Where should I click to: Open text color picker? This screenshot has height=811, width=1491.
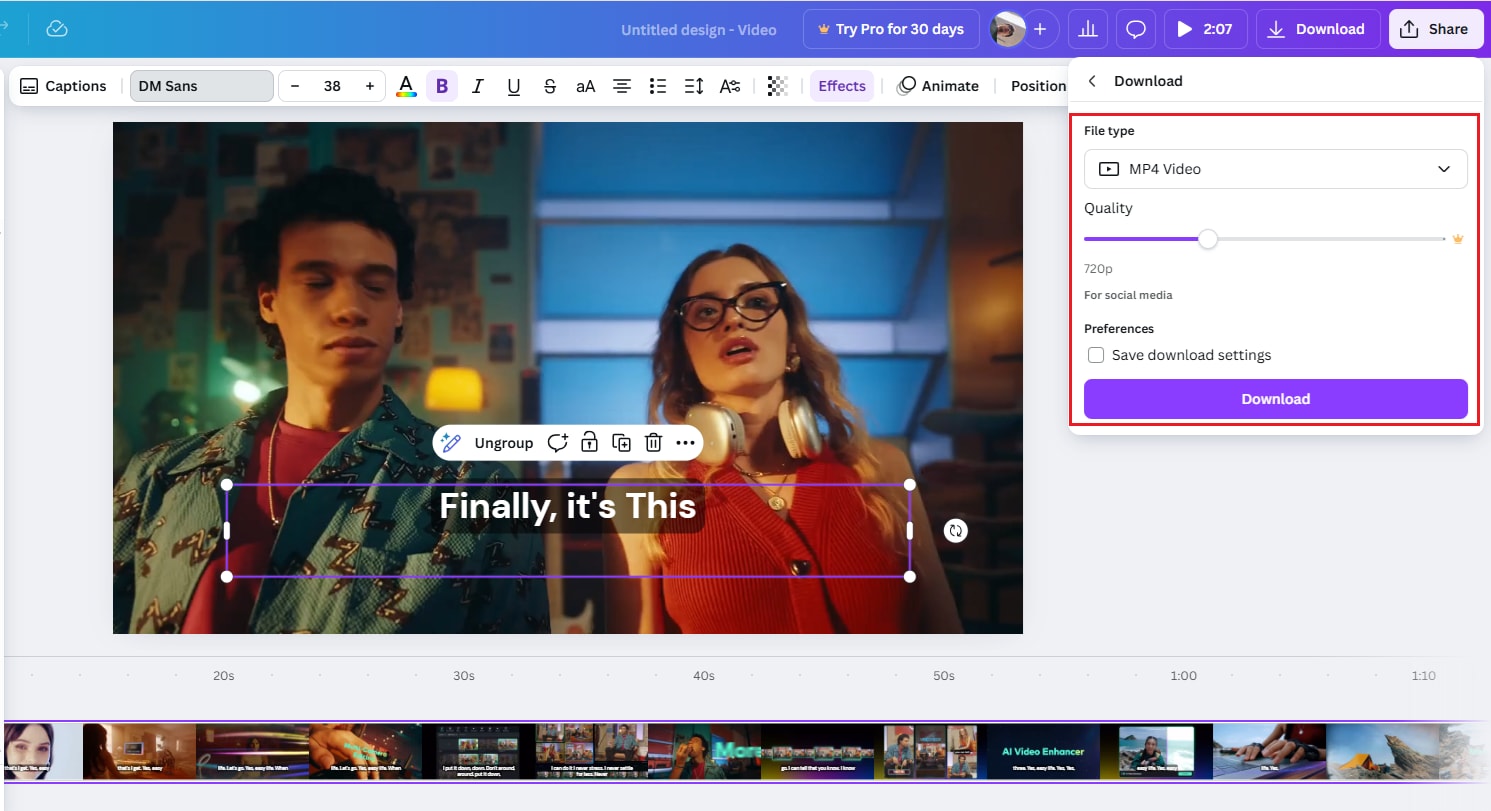click(405, 86)
